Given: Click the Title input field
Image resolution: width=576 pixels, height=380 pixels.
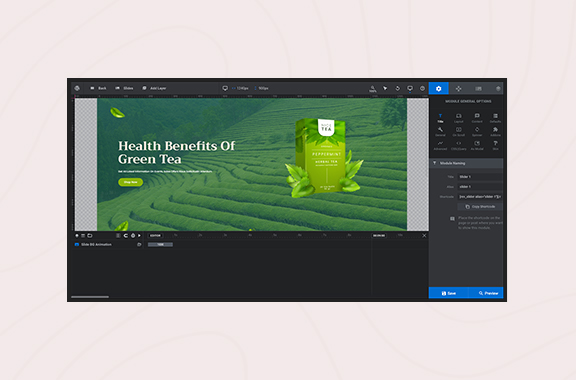Looking at the screenshot, I should (x=480, y=177).
